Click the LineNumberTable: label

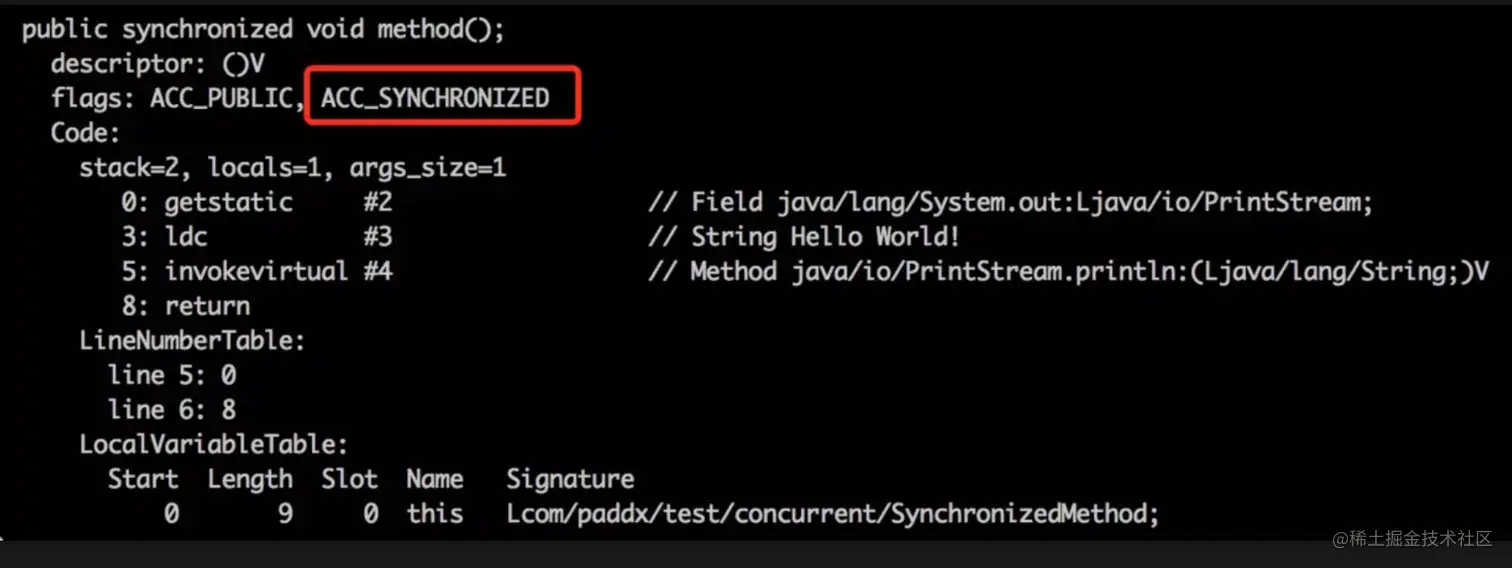point(192,341)
